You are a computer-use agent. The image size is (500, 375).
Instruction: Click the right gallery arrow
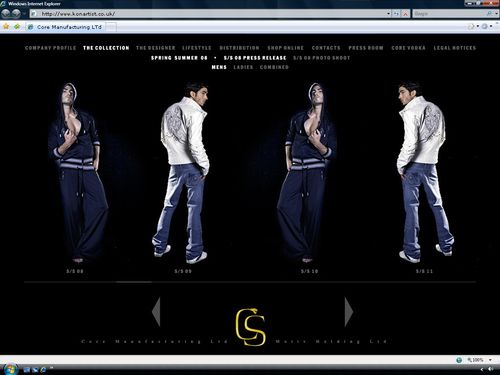[349, 312]
